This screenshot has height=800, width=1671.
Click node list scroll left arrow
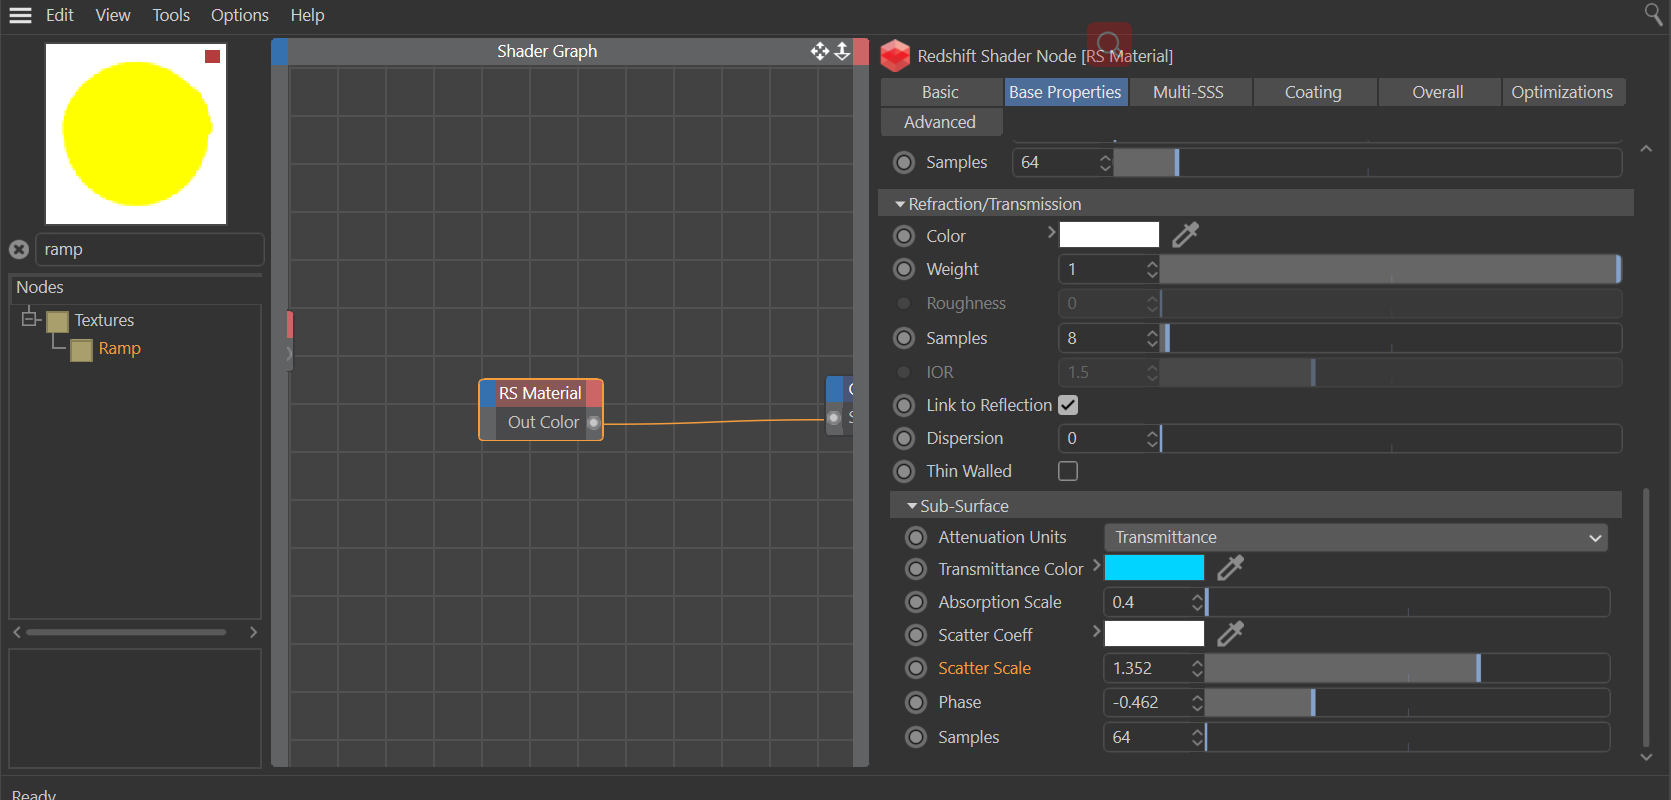point(17,632)
